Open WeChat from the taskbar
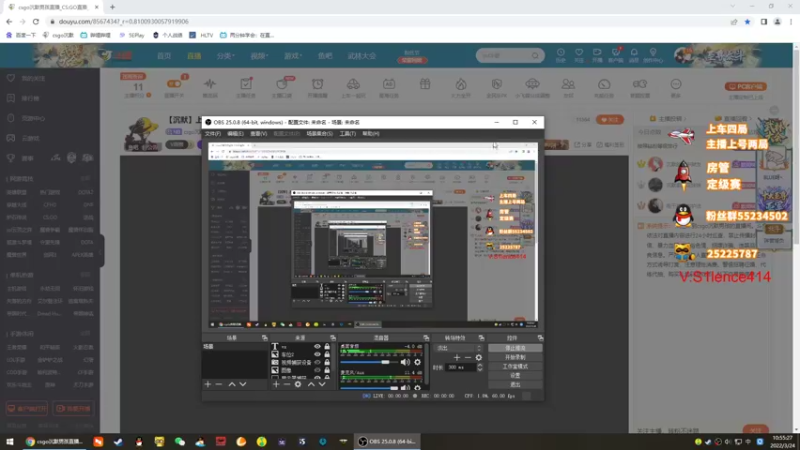Screen dimensions: 800x450 coord(180,441)
